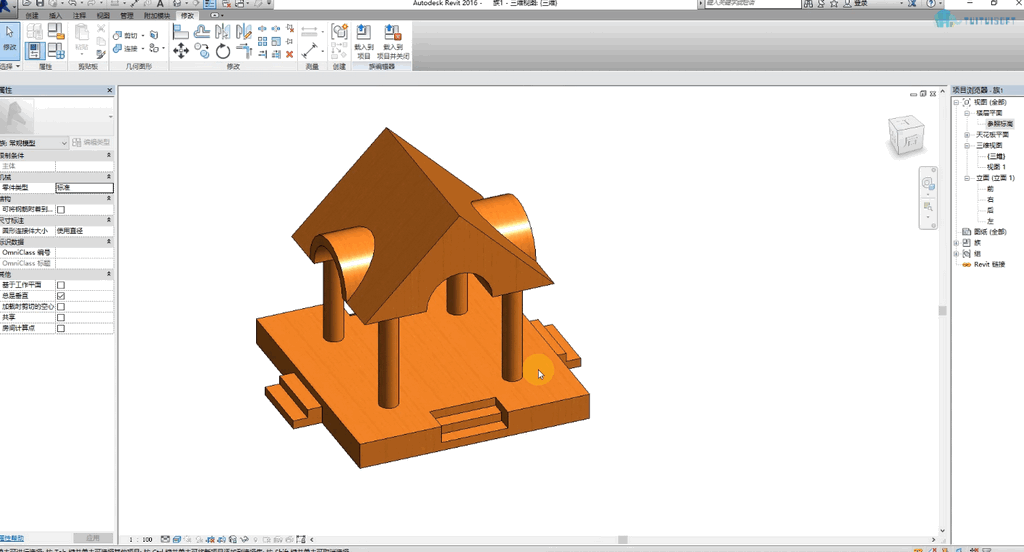This screenshot has width=1024, height=552.
Task: Collapse the Views (all) tree node
Action: [956, 103]
